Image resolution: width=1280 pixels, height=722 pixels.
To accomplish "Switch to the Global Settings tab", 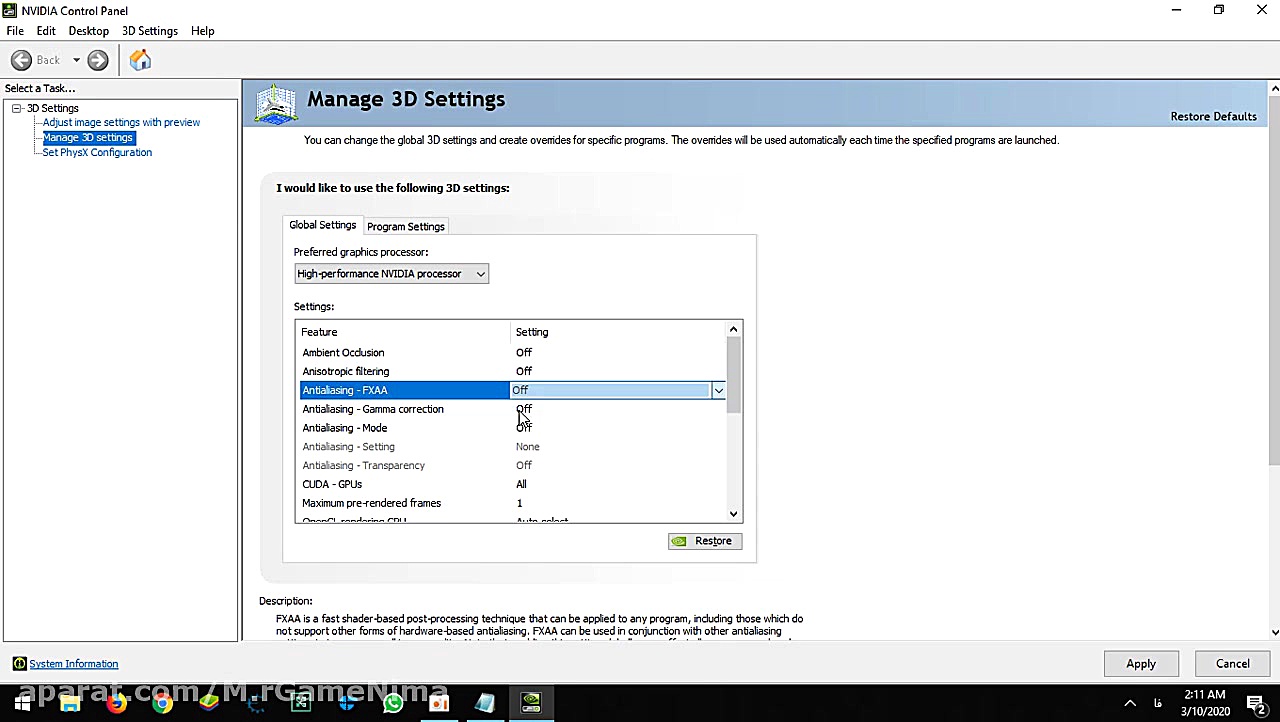I will 323,225.
